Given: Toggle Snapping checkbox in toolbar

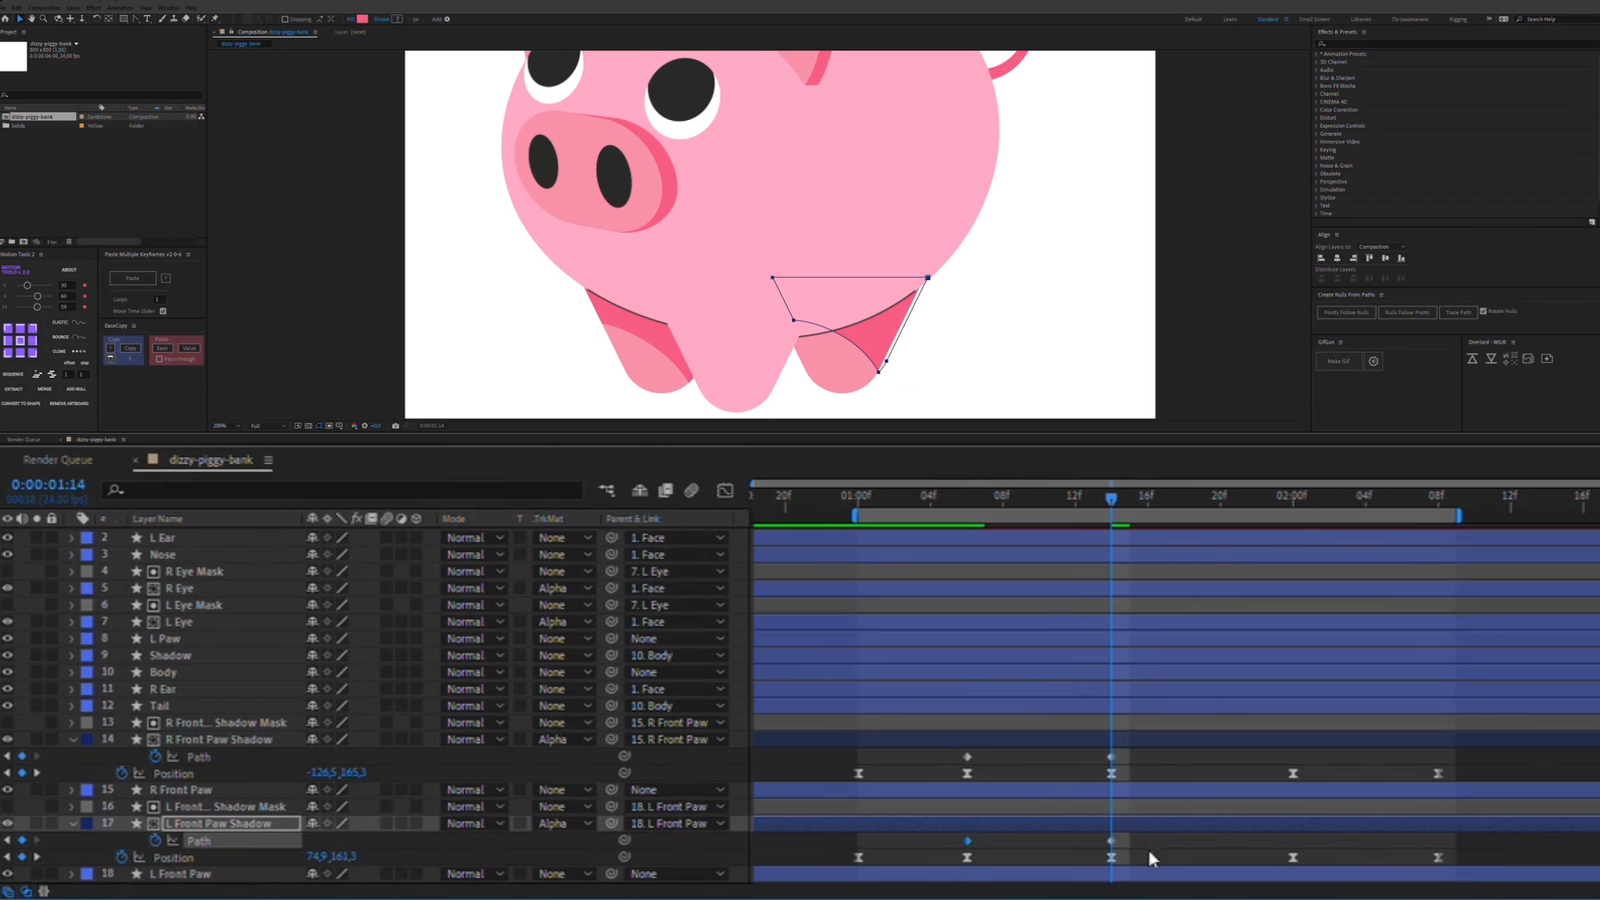Looking at the screenshot, I should 285,19.
